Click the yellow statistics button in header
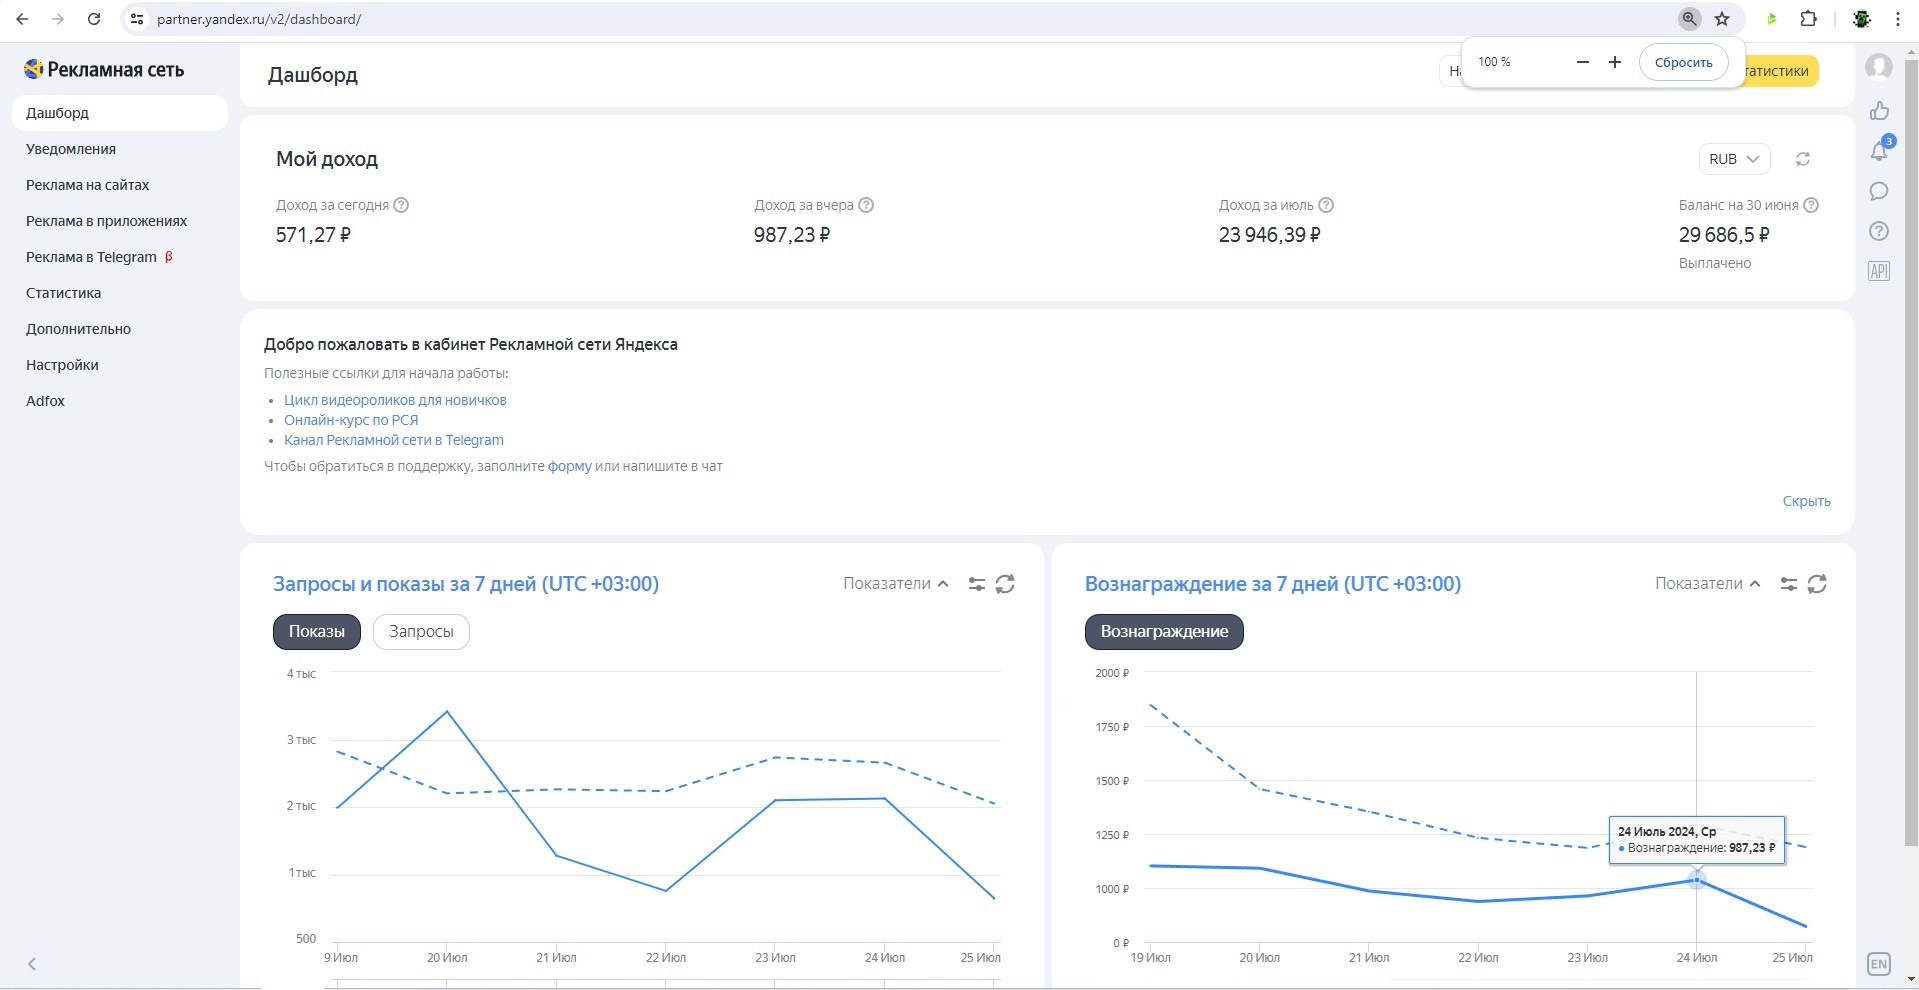 (1780, 71)
